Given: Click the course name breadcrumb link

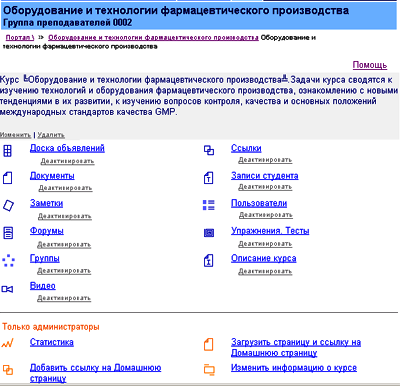Looking at the screenshot, I should click(153, 37).
